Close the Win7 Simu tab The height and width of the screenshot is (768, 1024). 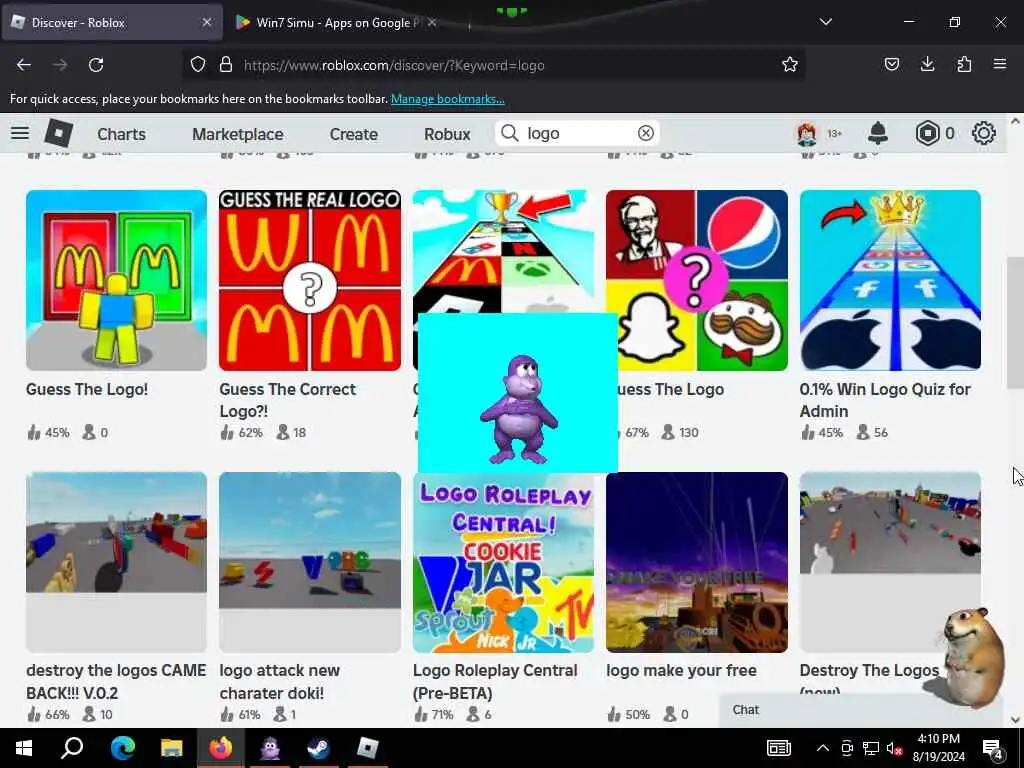click(432, 22)
